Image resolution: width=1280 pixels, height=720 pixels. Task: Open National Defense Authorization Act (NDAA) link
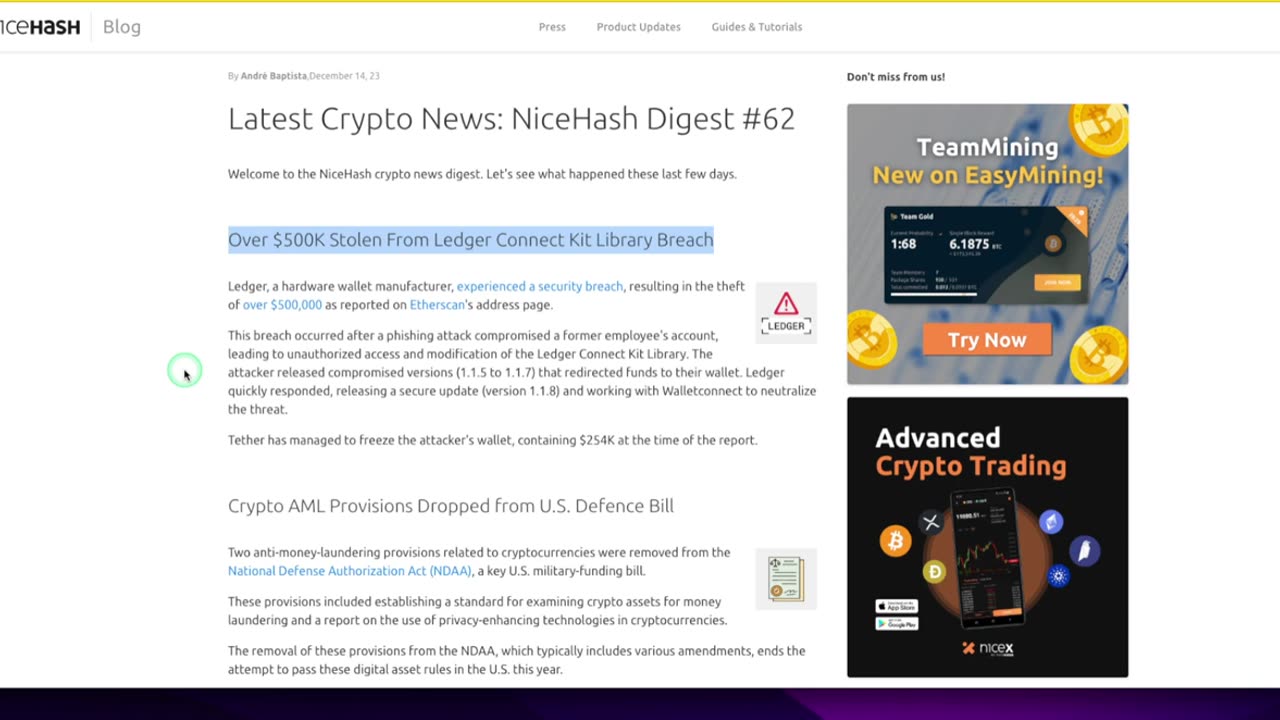pos(349,571)
